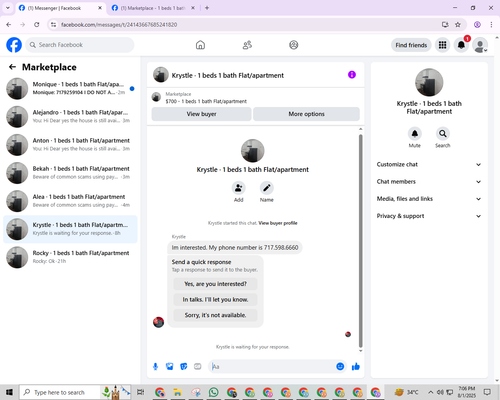Click the Facebook logo
The width and height of the screenshot is (500, 400).
pos(14,45)
